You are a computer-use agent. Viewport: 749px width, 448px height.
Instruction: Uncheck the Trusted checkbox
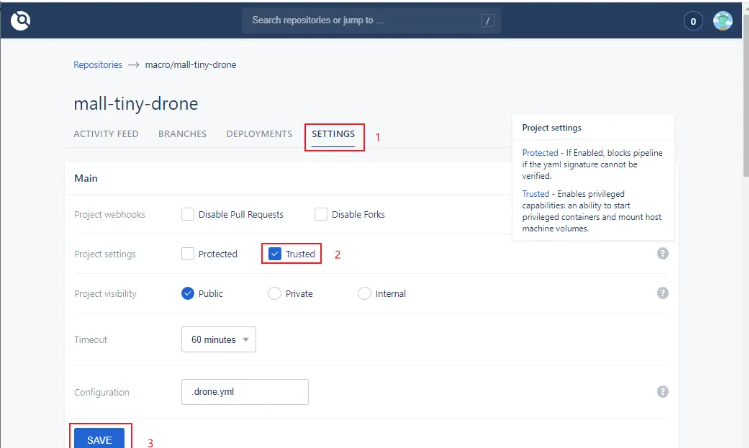point(275,254)
